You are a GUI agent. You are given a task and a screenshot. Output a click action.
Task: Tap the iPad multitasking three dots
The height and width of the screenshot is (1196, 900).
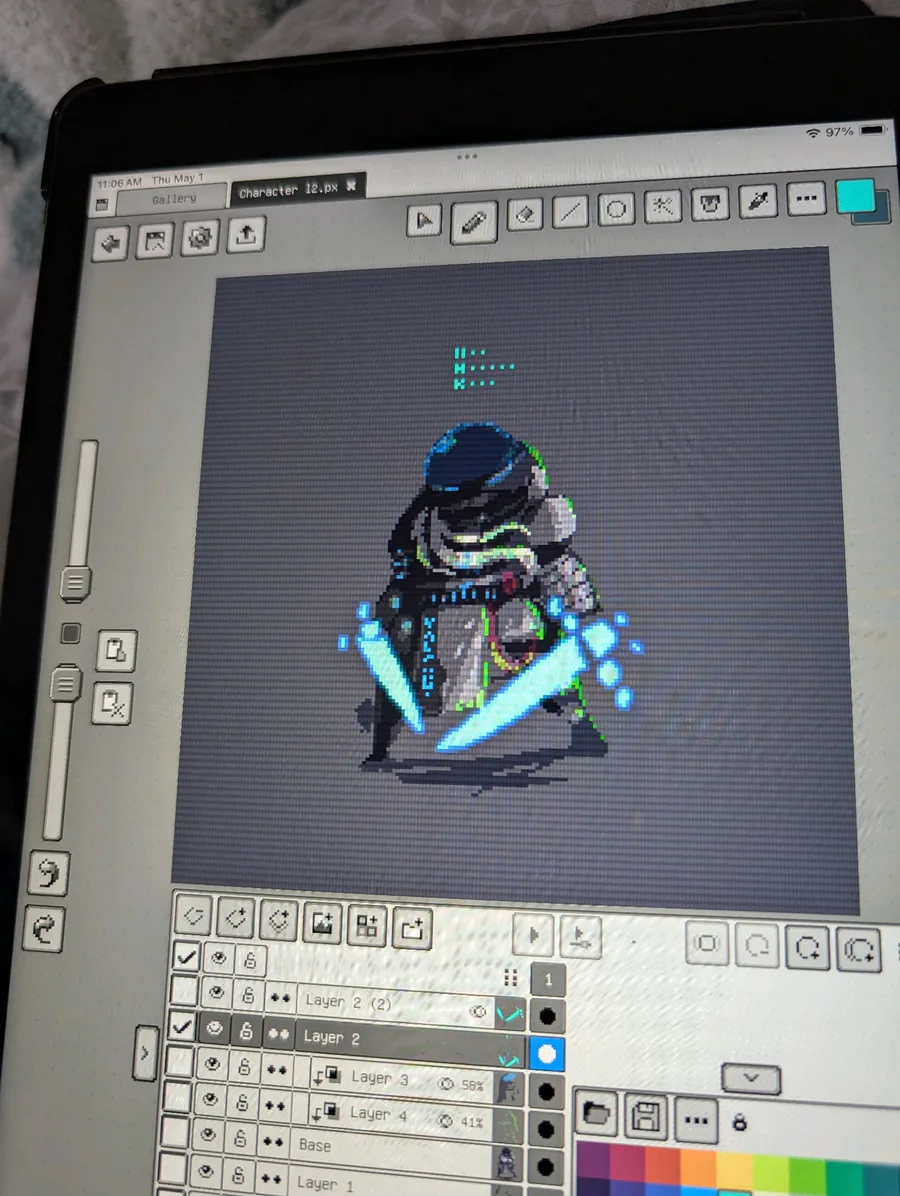coord(467,156)
